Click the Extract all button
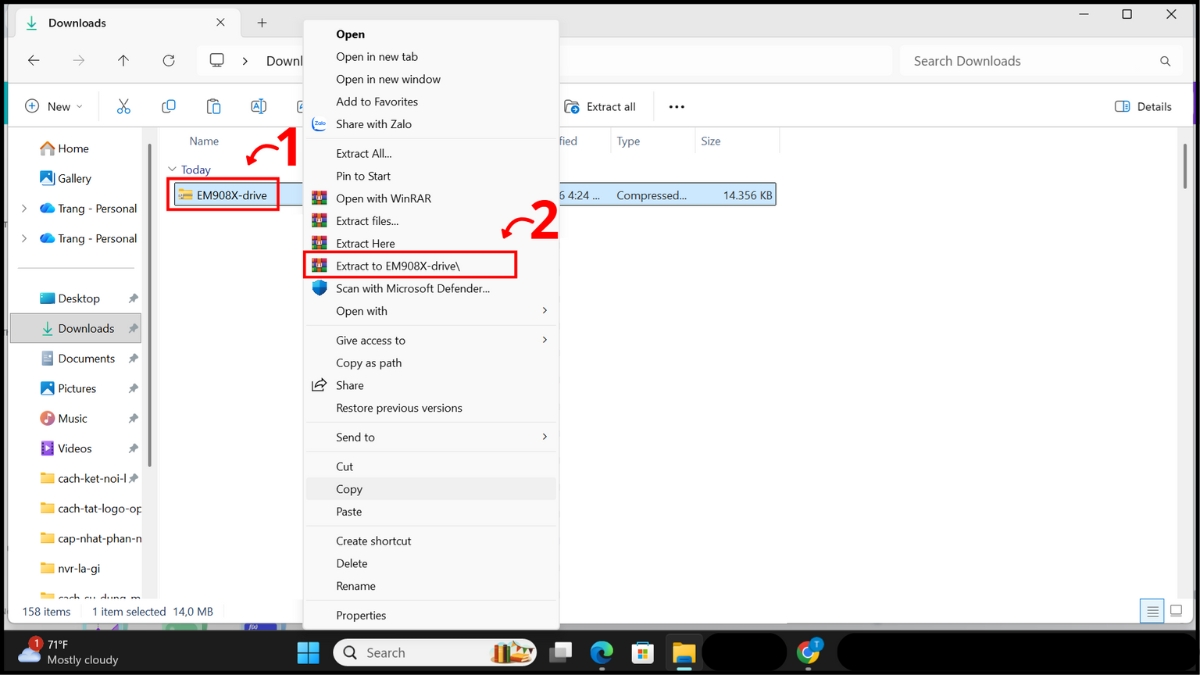The height and width of the screenshot is (675, 1200). (600, 107)
